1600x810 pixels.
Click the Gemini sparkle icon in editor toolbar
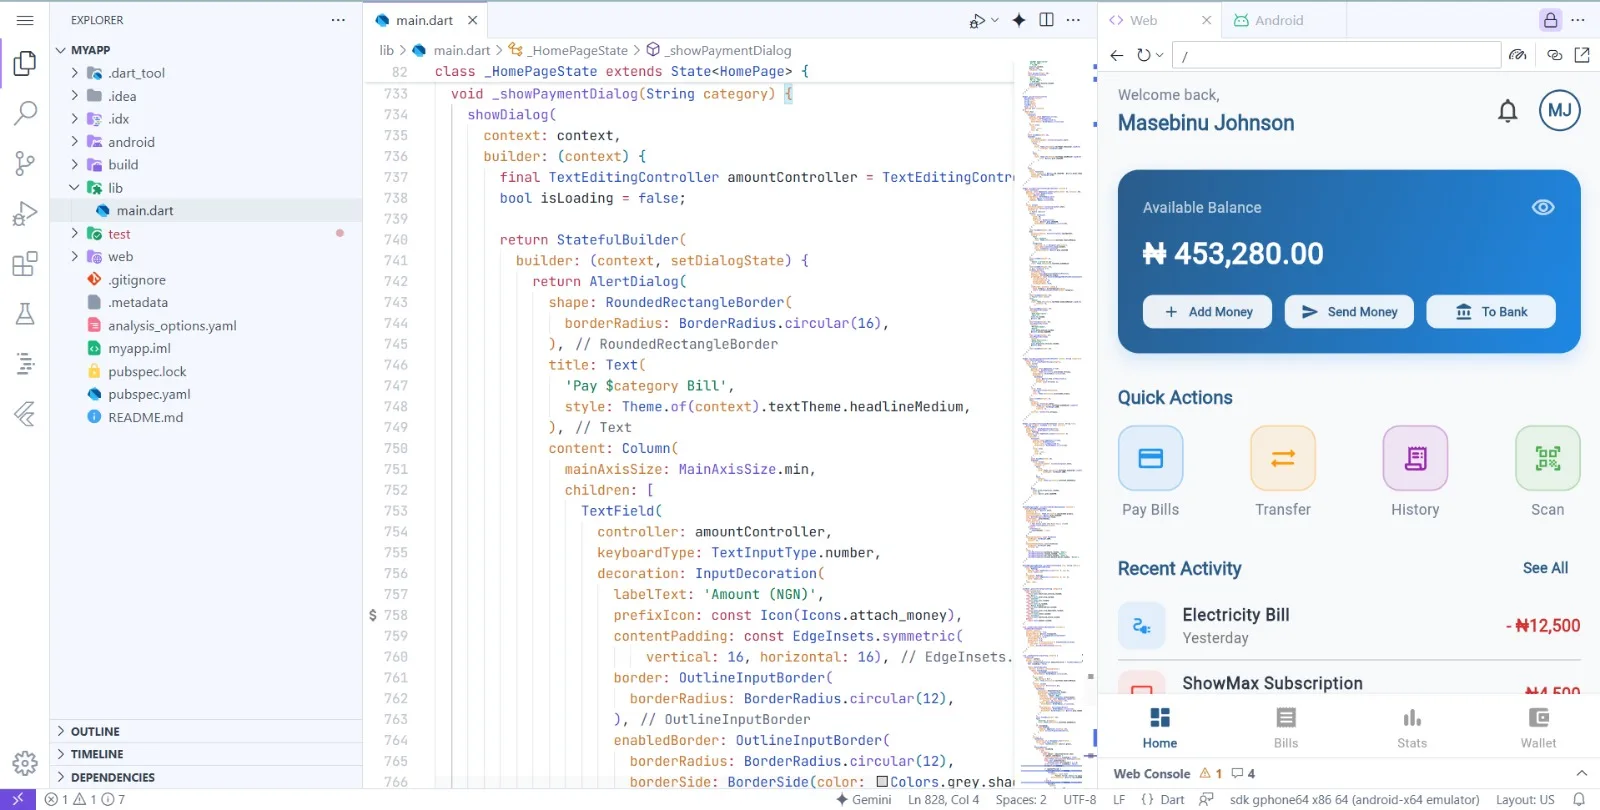[1018, 20]
